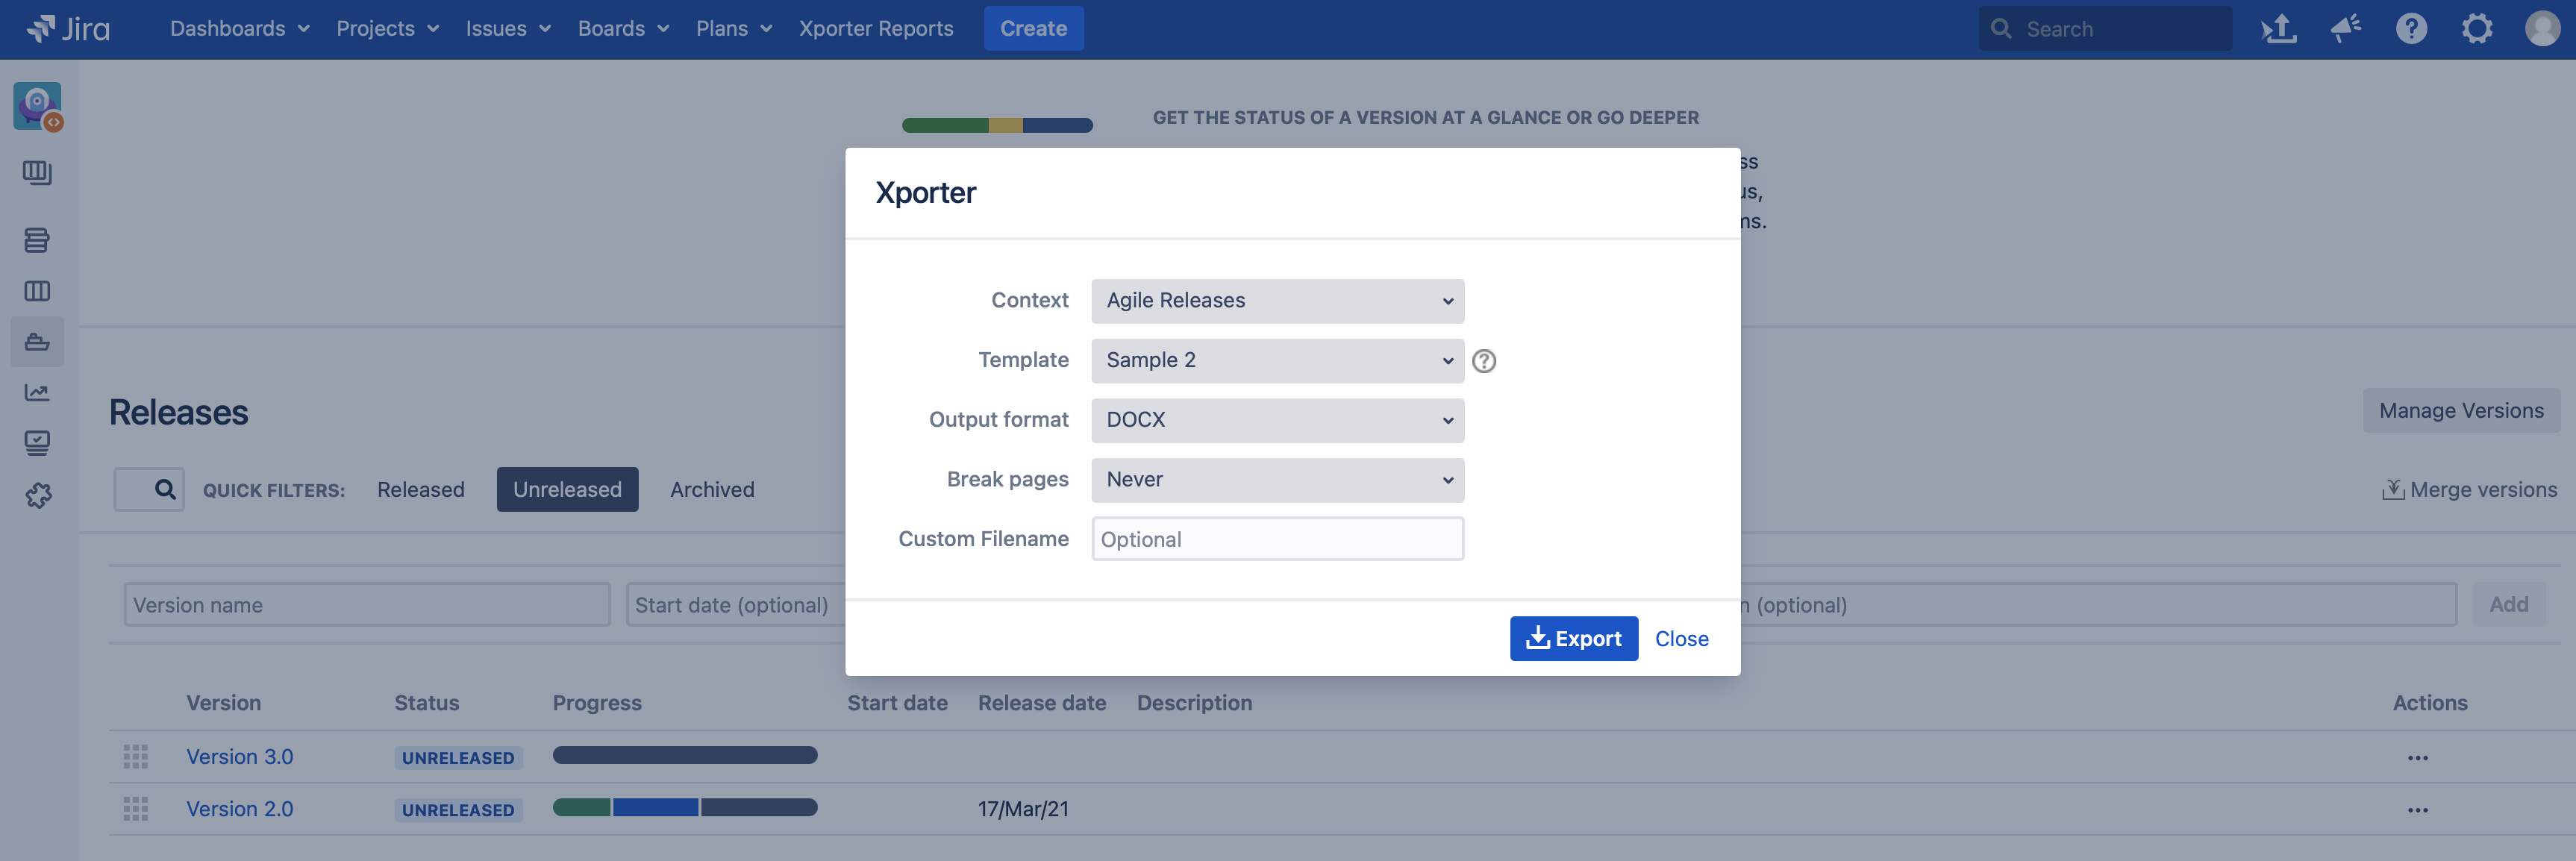Click the Custom Filename input field

point(1277,539)
